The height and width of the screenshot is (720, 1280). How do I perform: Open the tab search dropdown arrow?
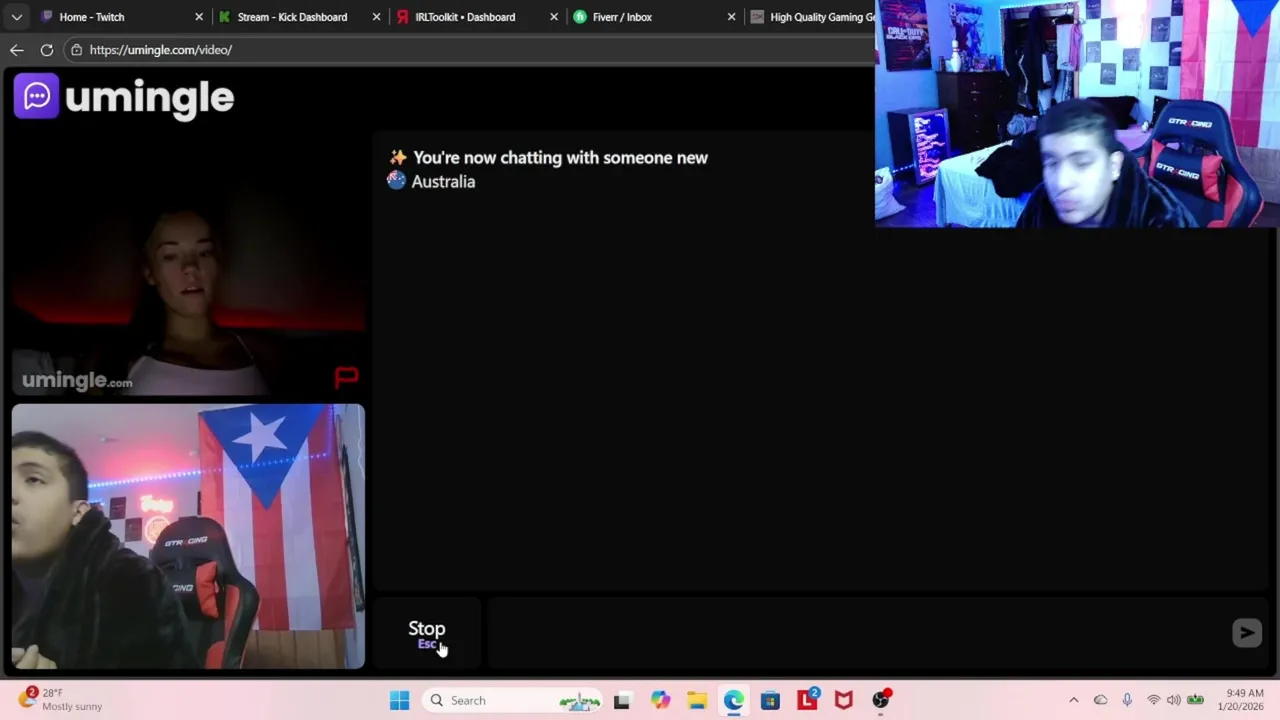coord(16,17)
